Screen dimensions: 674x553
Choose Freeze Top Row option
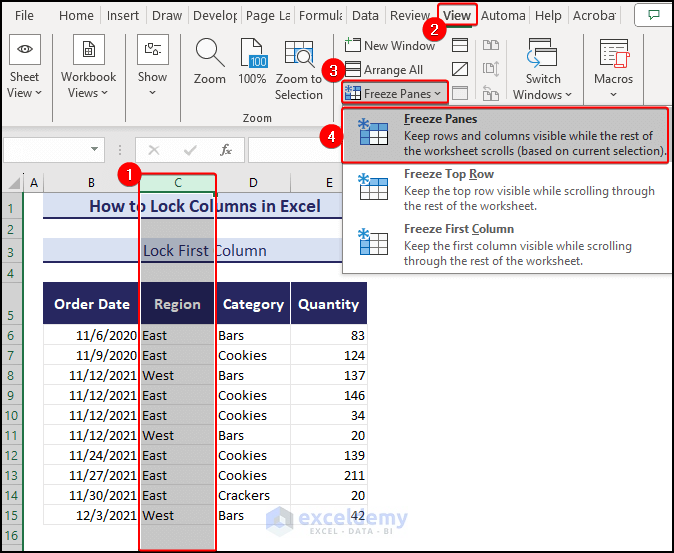[506, 190]
